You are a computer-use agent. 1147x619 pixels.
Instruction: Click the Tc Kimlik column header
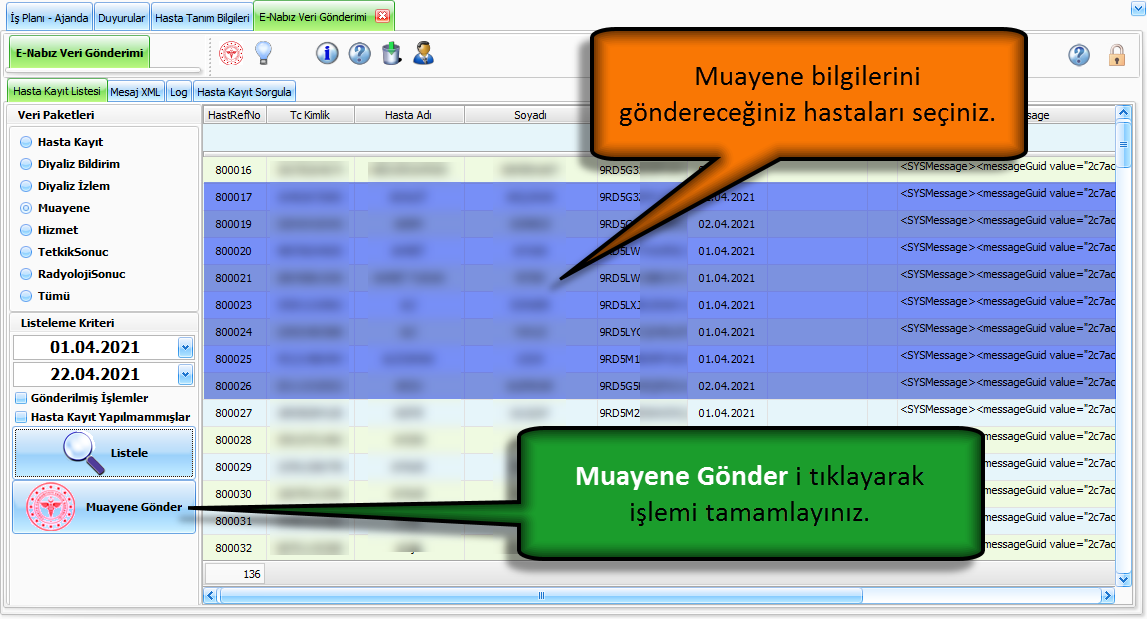point(310,115)
